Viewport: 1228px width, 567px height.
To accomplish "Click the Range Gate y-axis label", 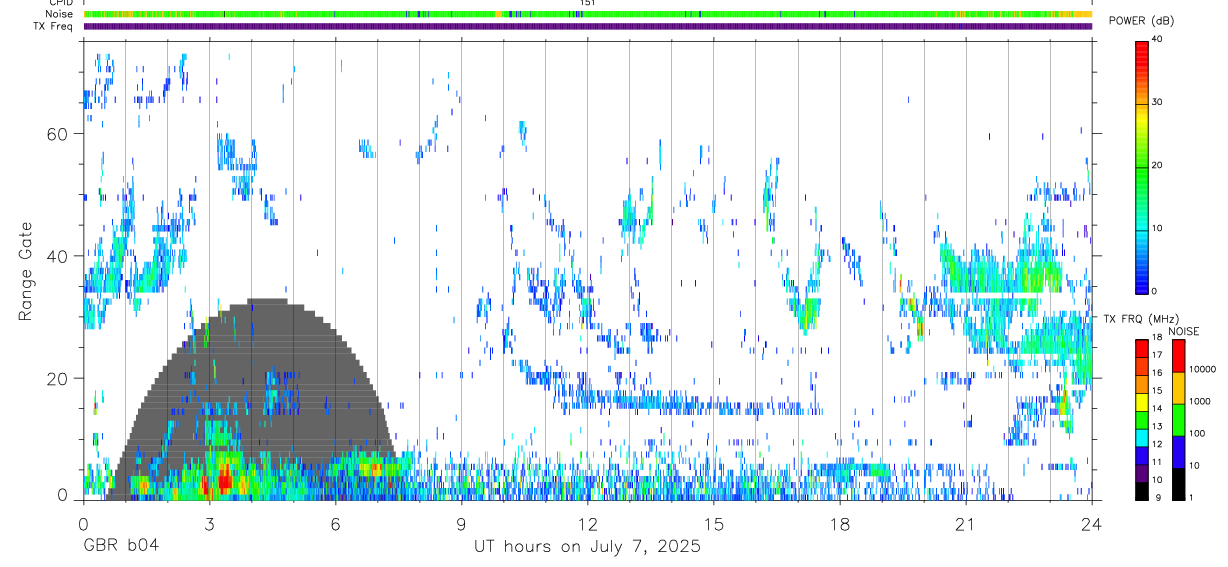I will pyautogui.click(x=24, y=272).
